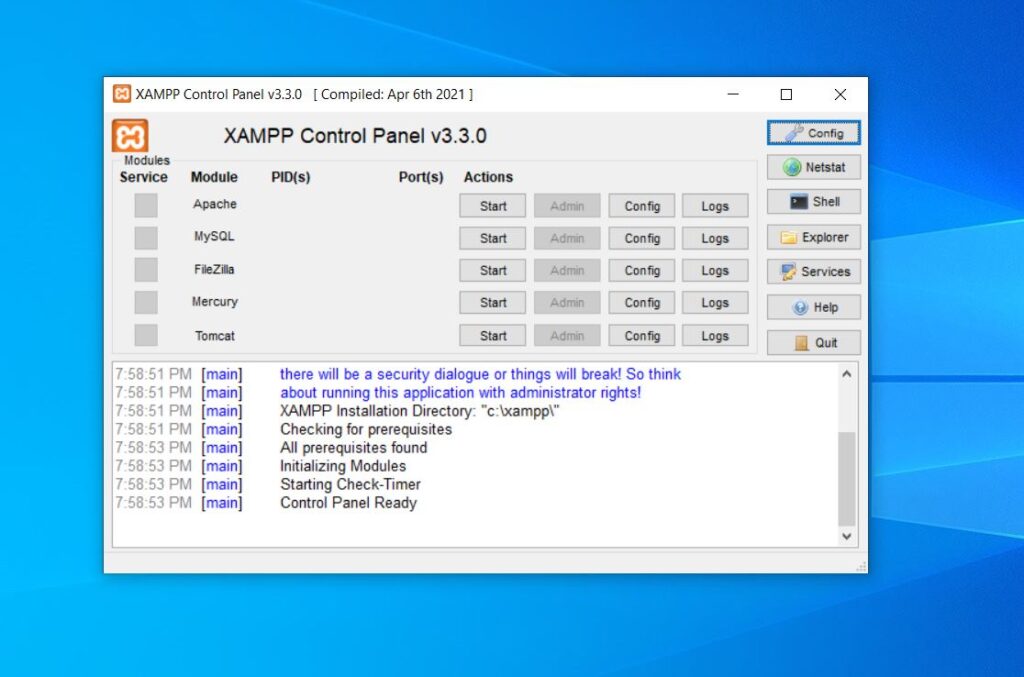Click the Apache module name

tap(214, 204)
